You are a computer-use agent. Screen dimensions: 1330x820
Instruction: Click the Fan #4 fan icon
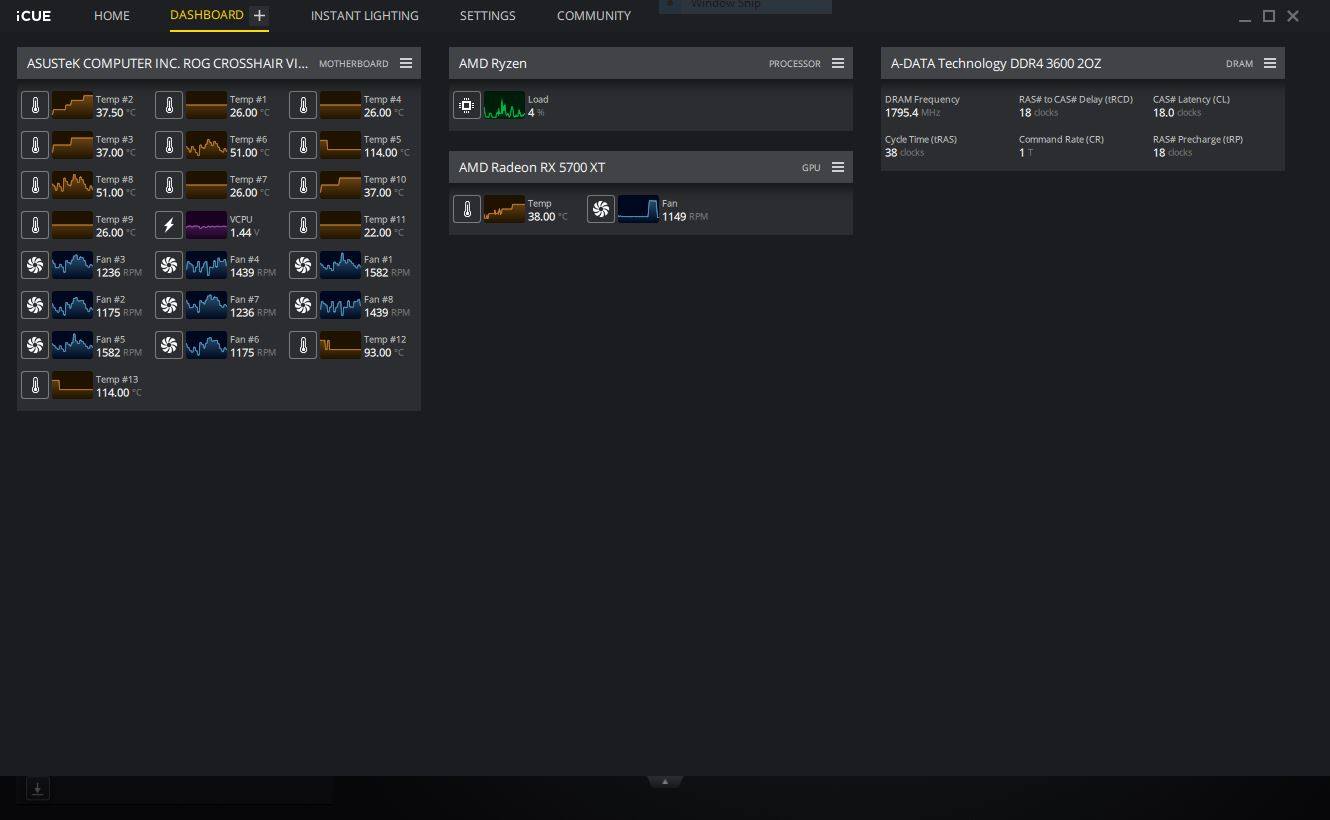pyautogui.click(x=169, y=265)
